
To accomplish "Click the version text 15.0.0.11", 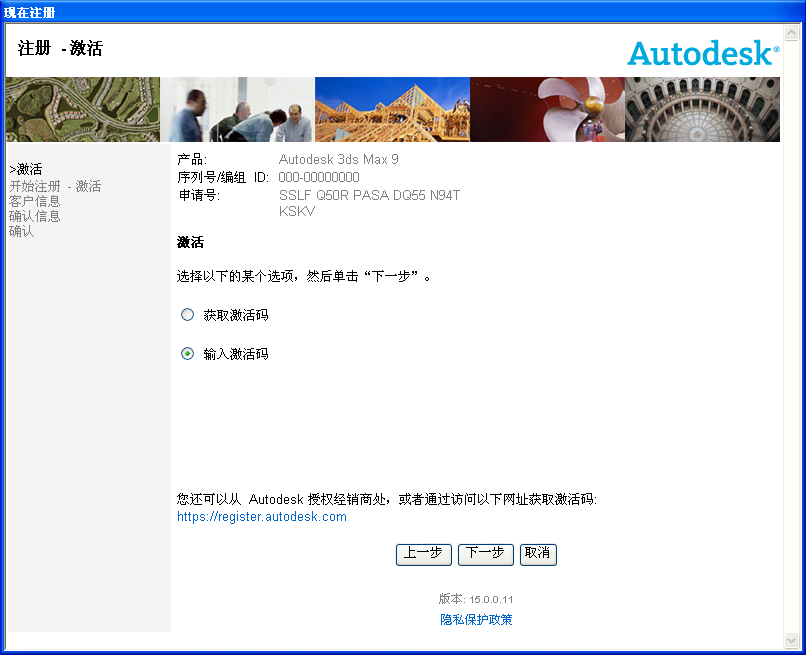I will point(491,599).
